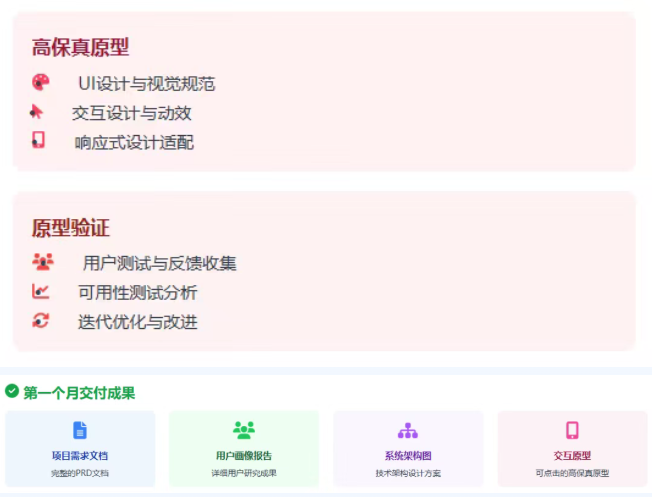Click the users group icon beside 用户测试与反馈收集
The width and height of the screenshot is (652, 497).
[42, 262]
